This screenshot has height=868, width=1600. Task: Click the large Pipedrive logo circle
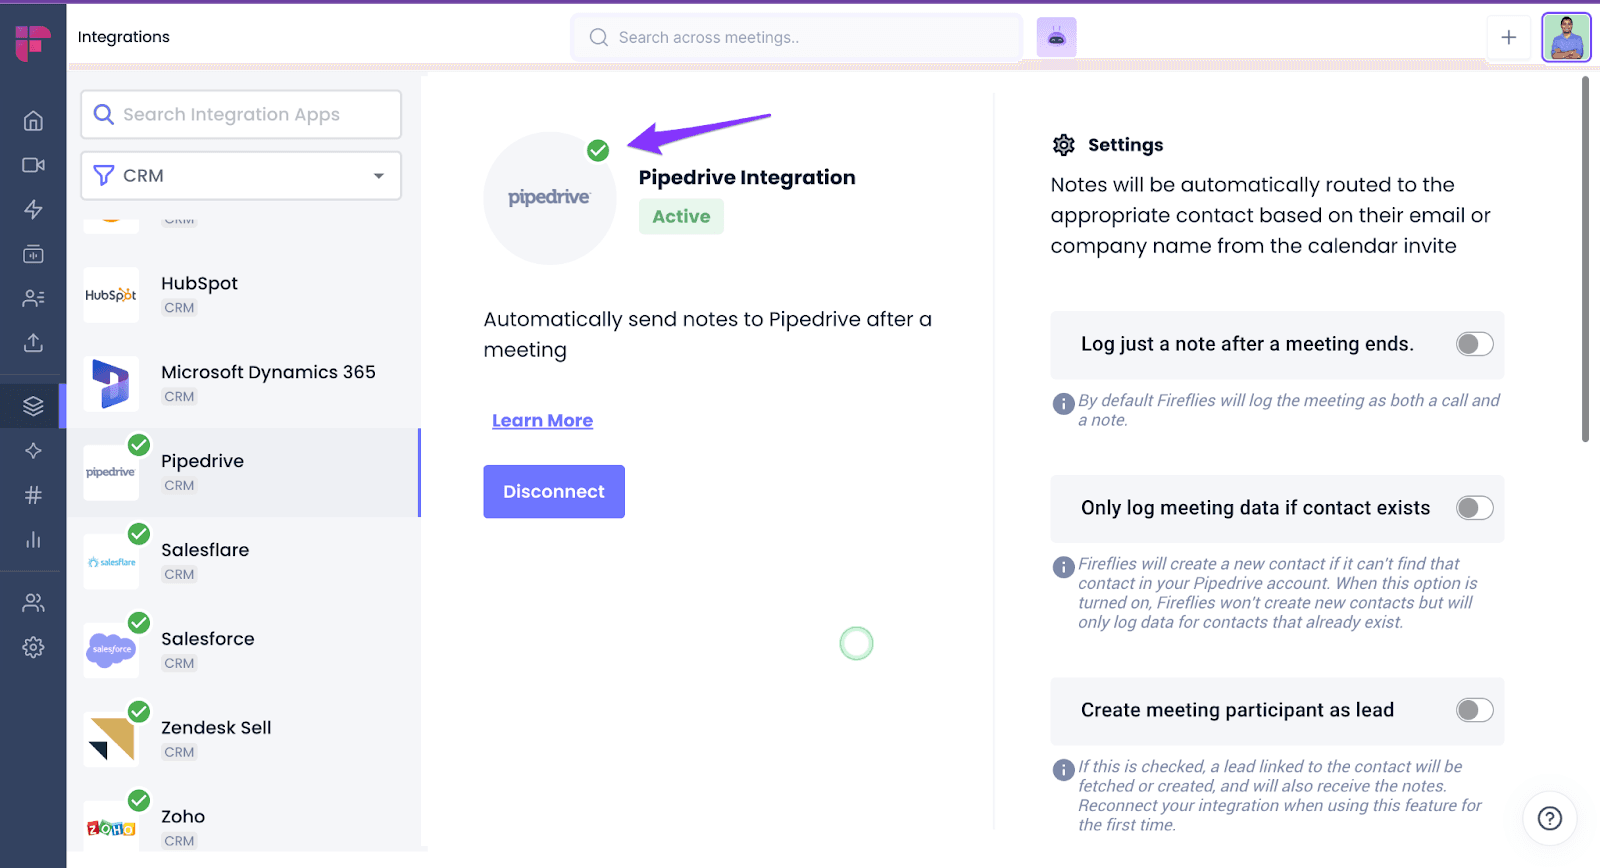(549, 198)
